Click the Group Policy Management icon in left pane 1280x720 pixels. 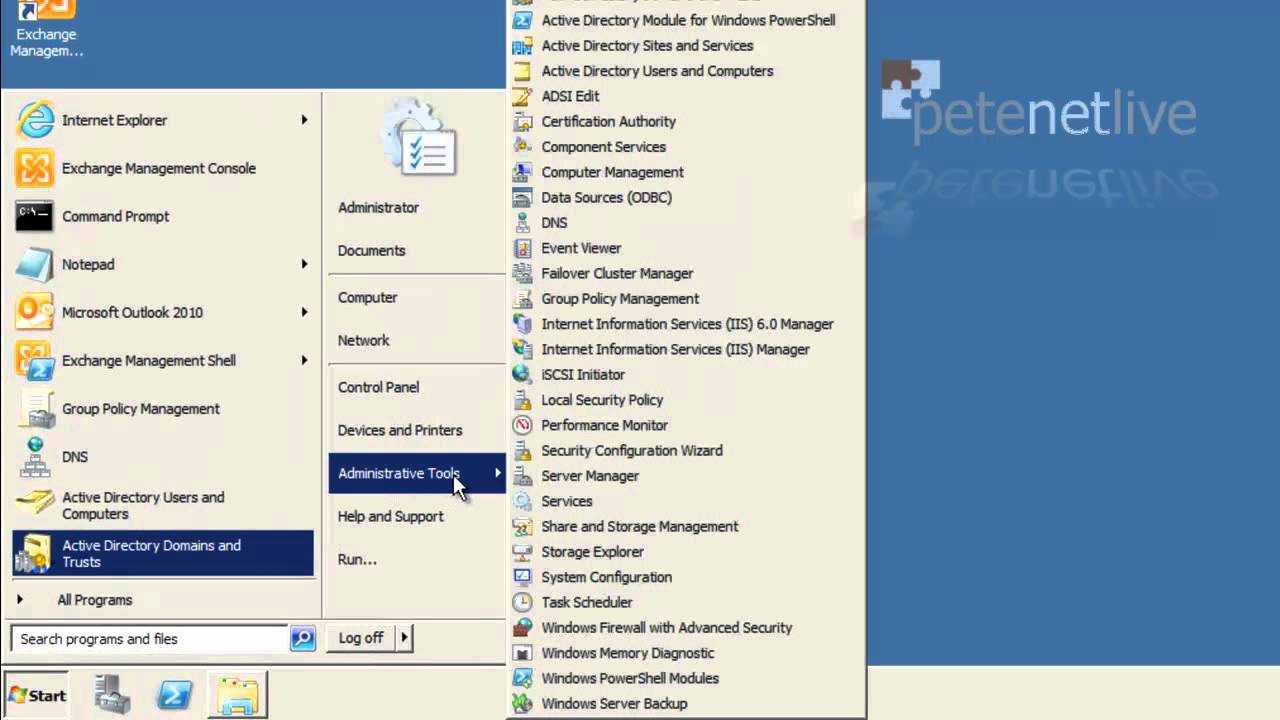pyautogui.click(x=35, y=408)
